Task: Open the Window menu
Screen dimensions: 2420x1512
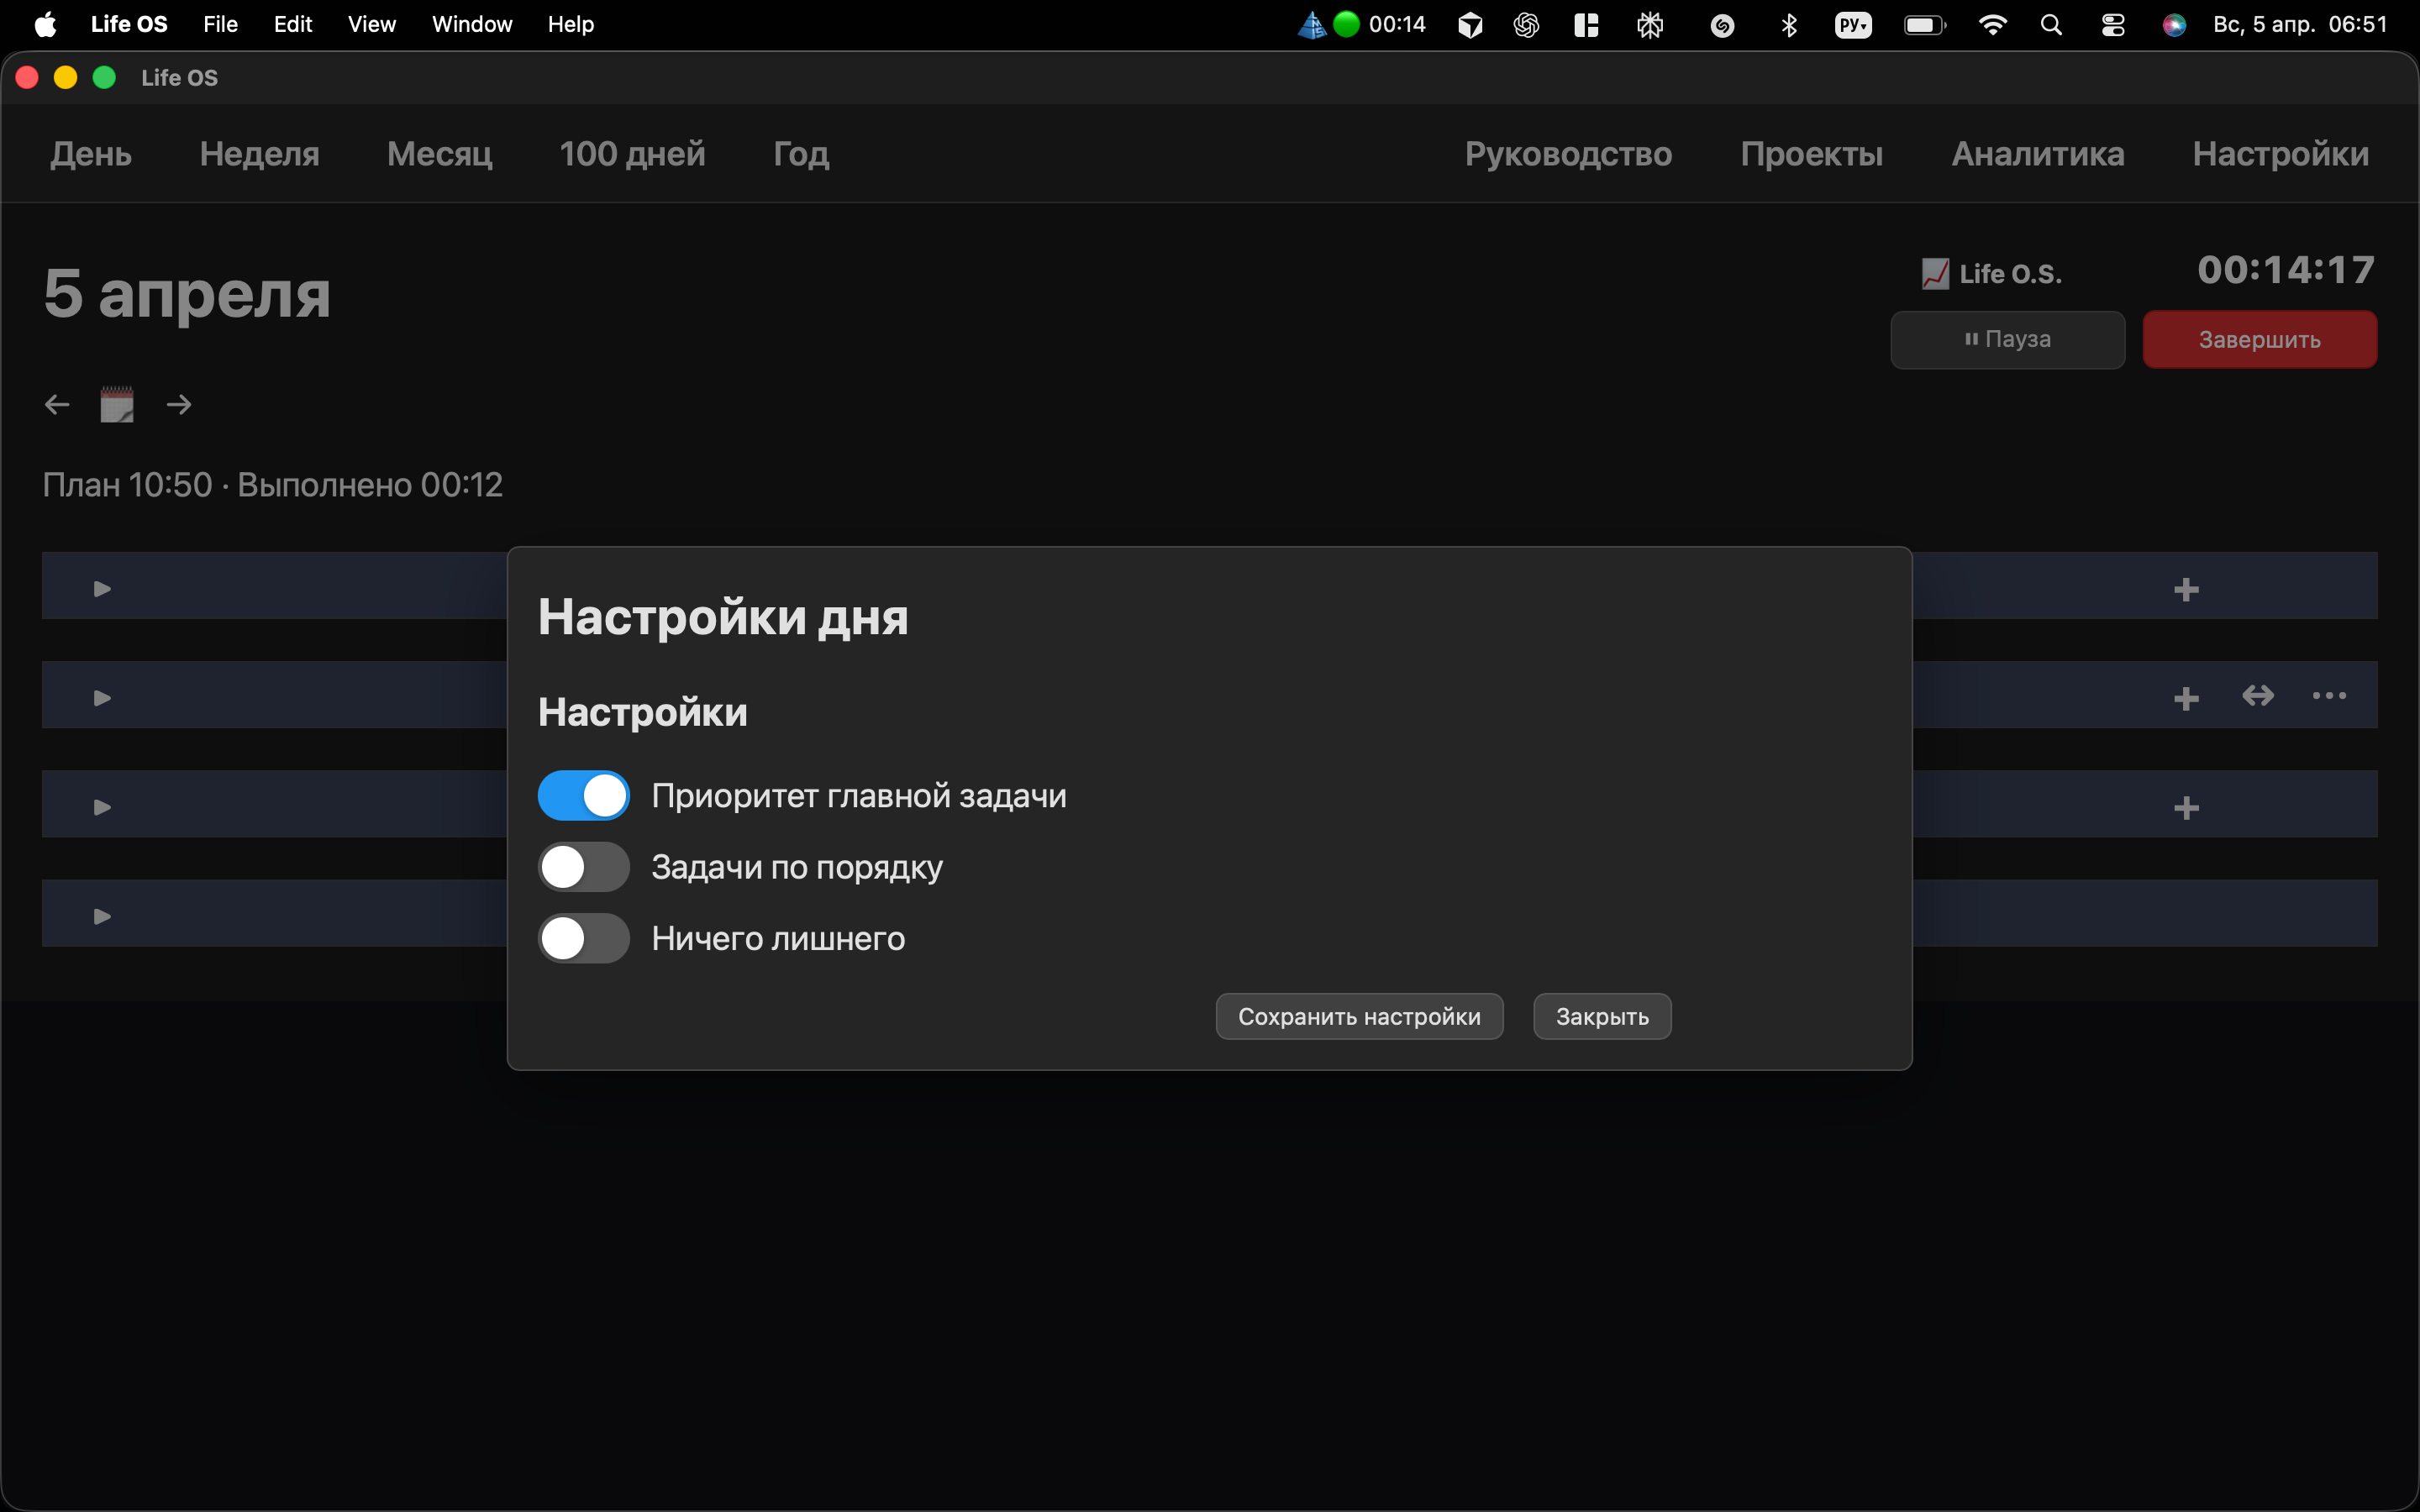Action: [472, 24]
